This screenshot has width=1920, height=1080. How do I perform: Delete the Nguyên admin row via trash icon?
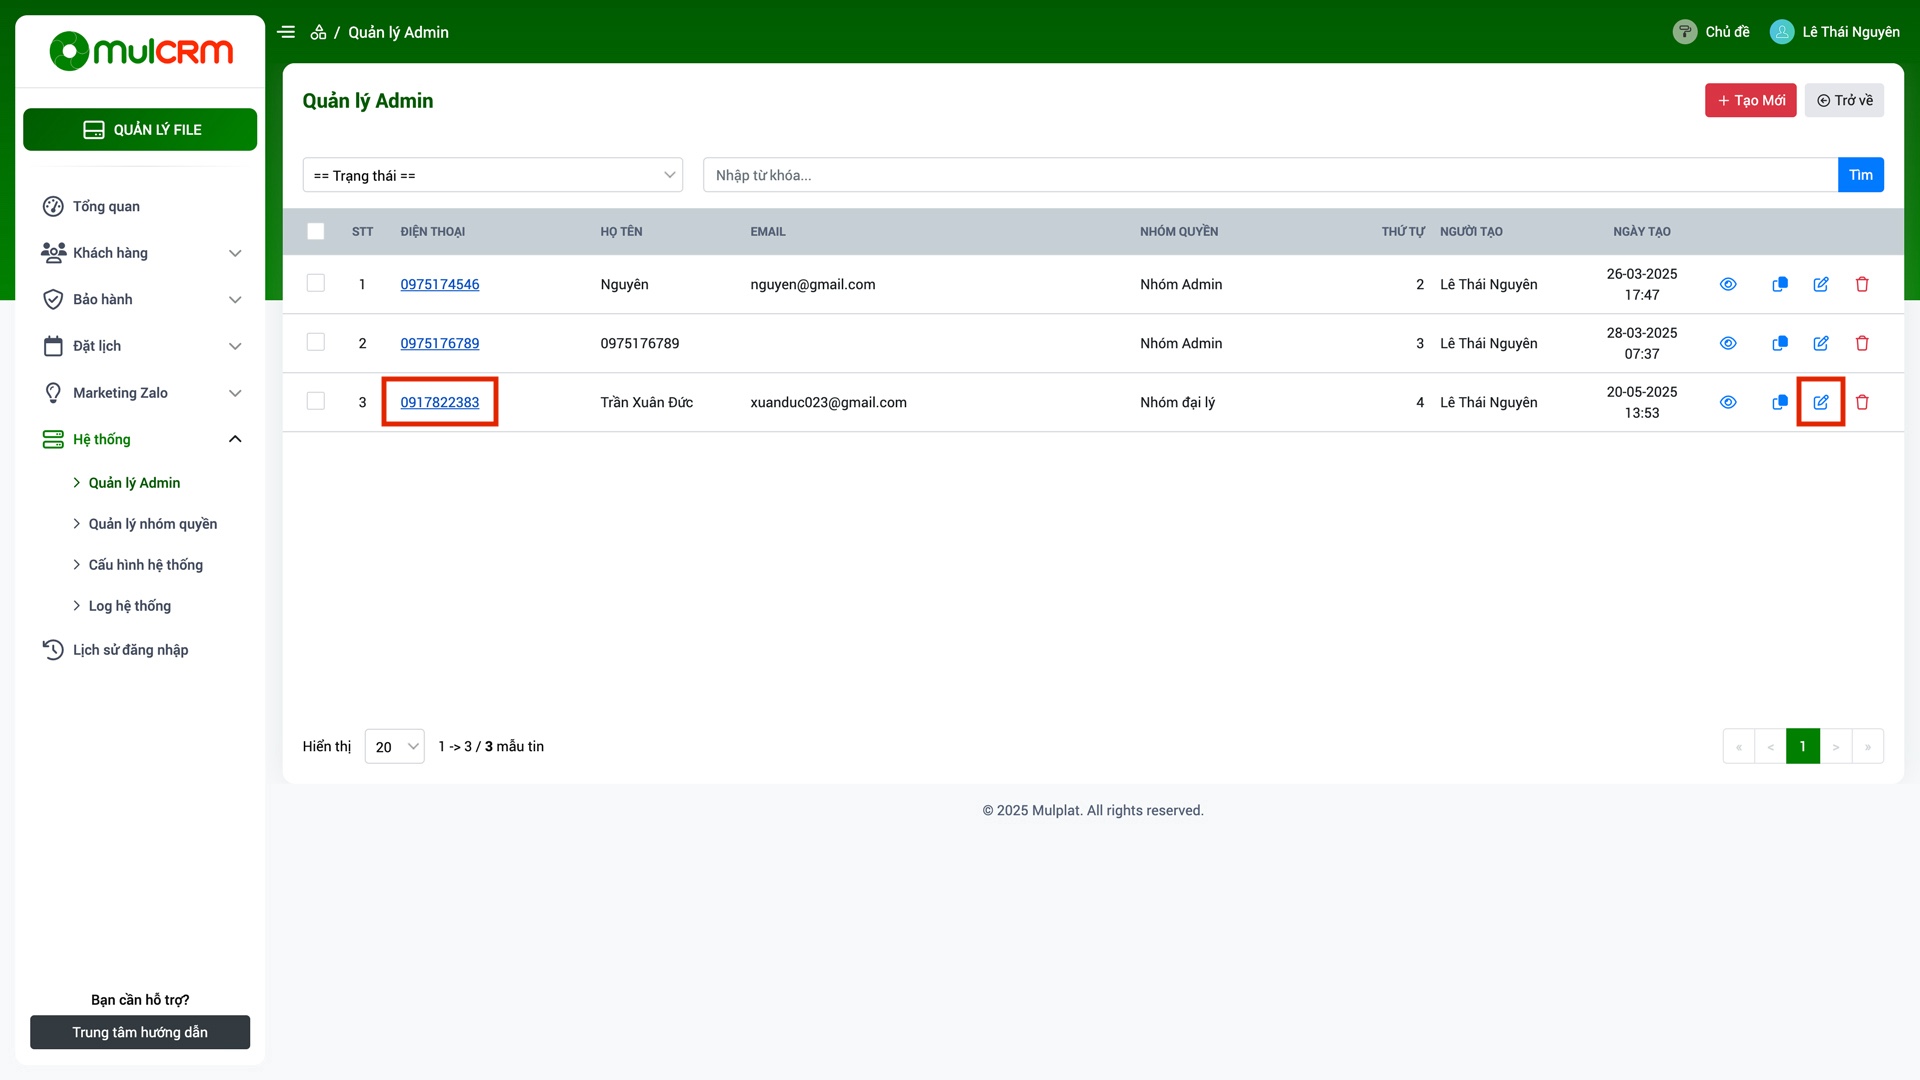pos(1862,284)
